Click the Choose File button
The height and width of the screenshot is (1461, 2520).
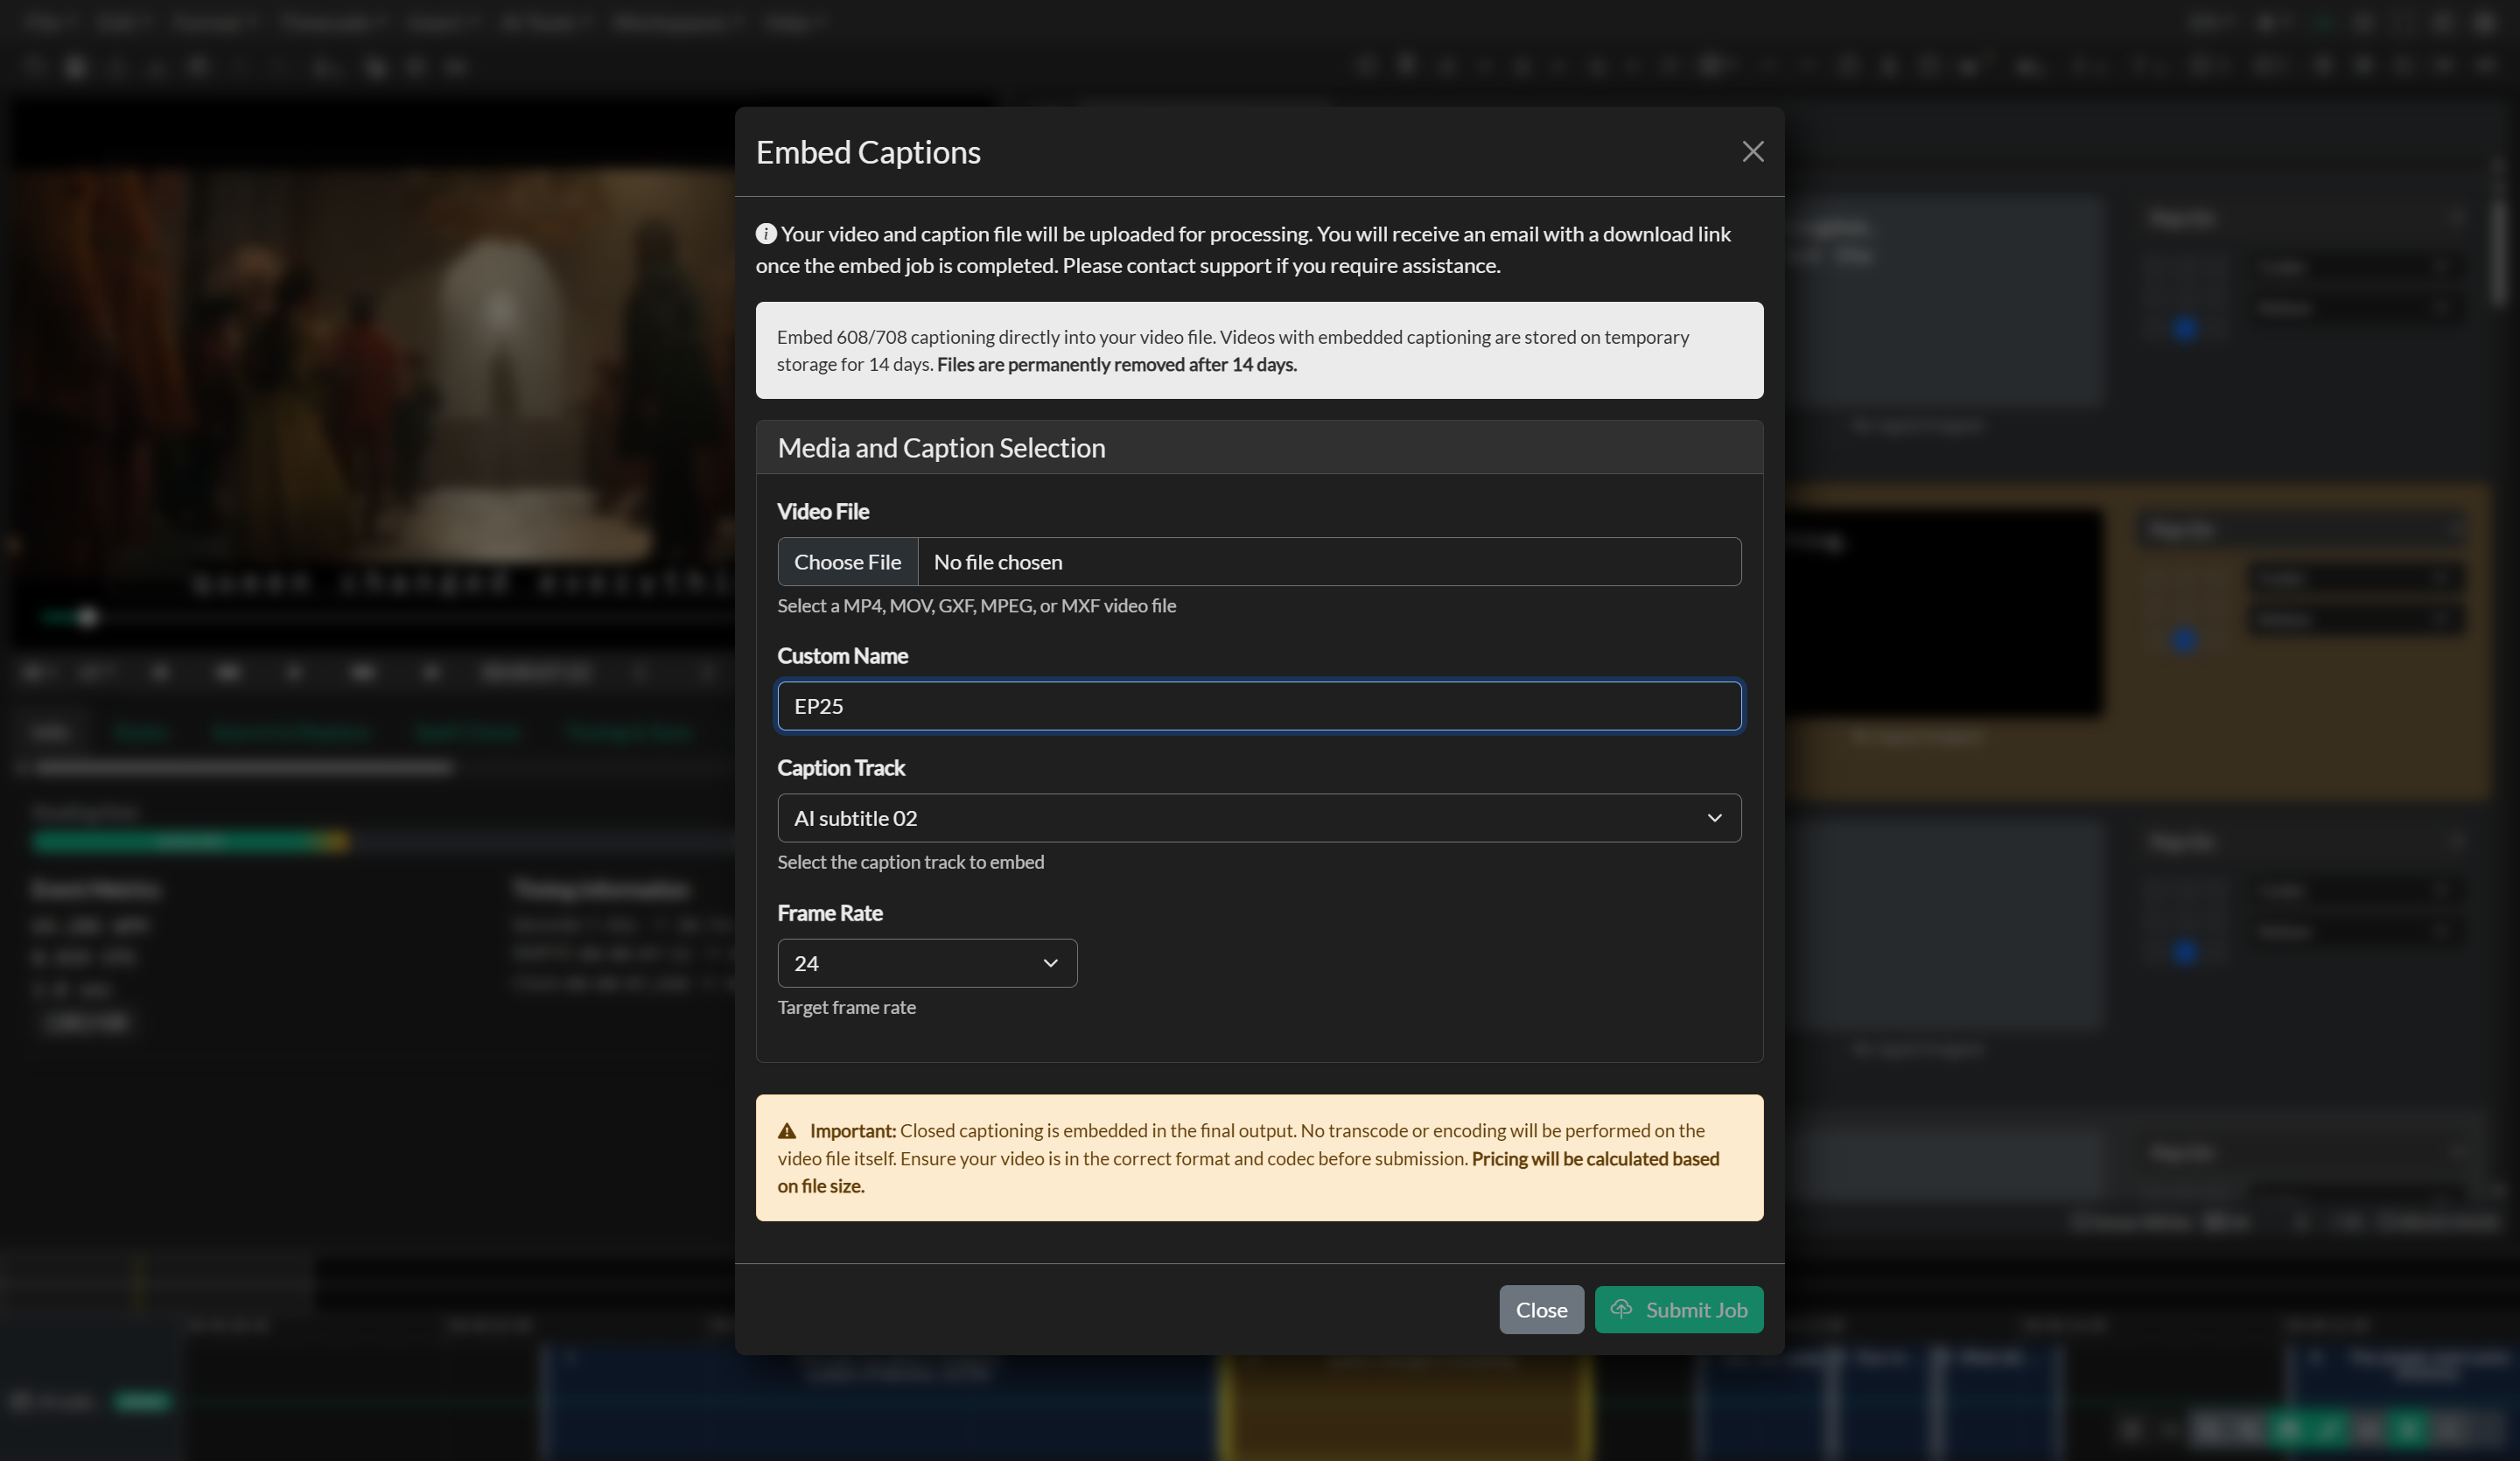[848, 562]
